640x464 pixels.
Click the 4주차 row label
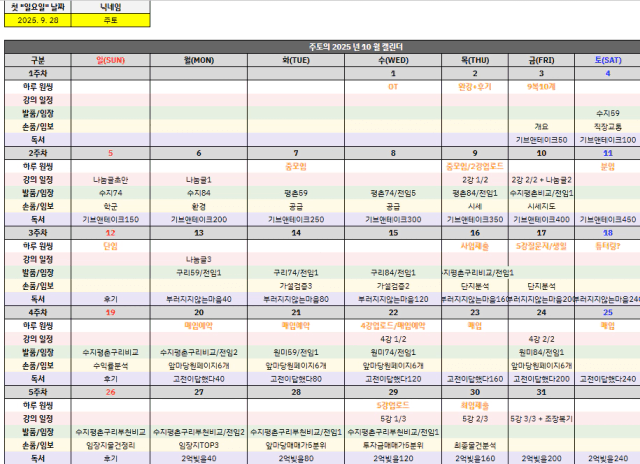click(38, 312)
